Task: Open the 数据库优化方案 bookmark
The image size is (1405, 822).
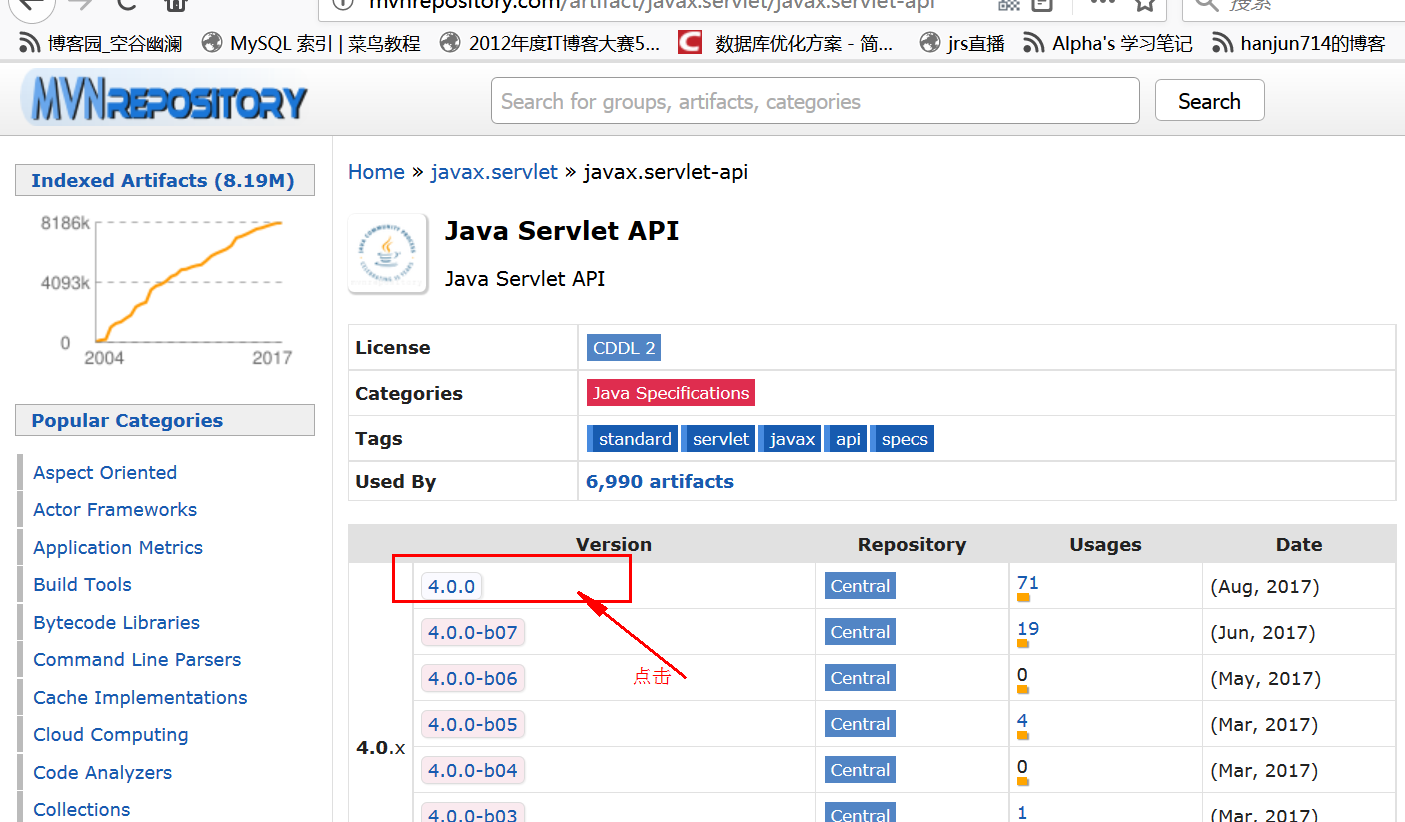Action: pos(786,44)
